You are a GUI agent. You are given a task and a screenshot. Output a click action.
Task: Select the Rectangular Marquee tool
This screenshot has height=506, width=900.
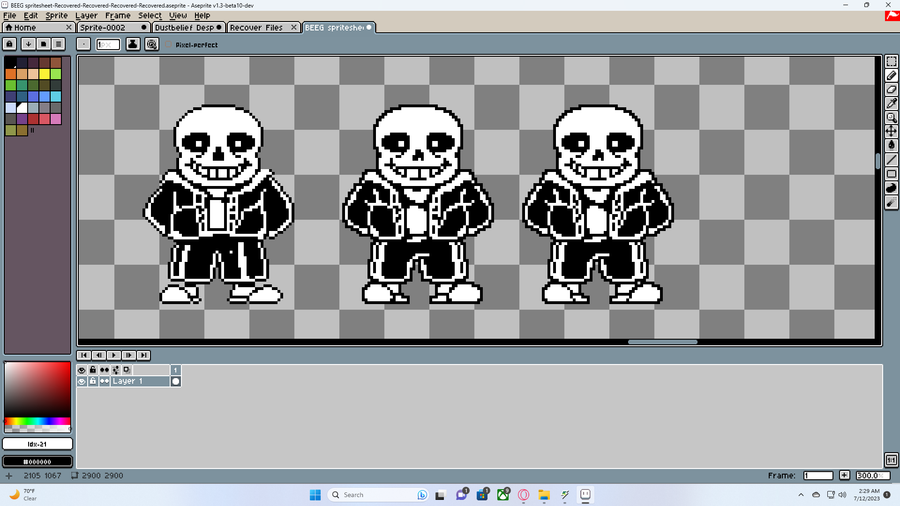[x=891, y=61]
